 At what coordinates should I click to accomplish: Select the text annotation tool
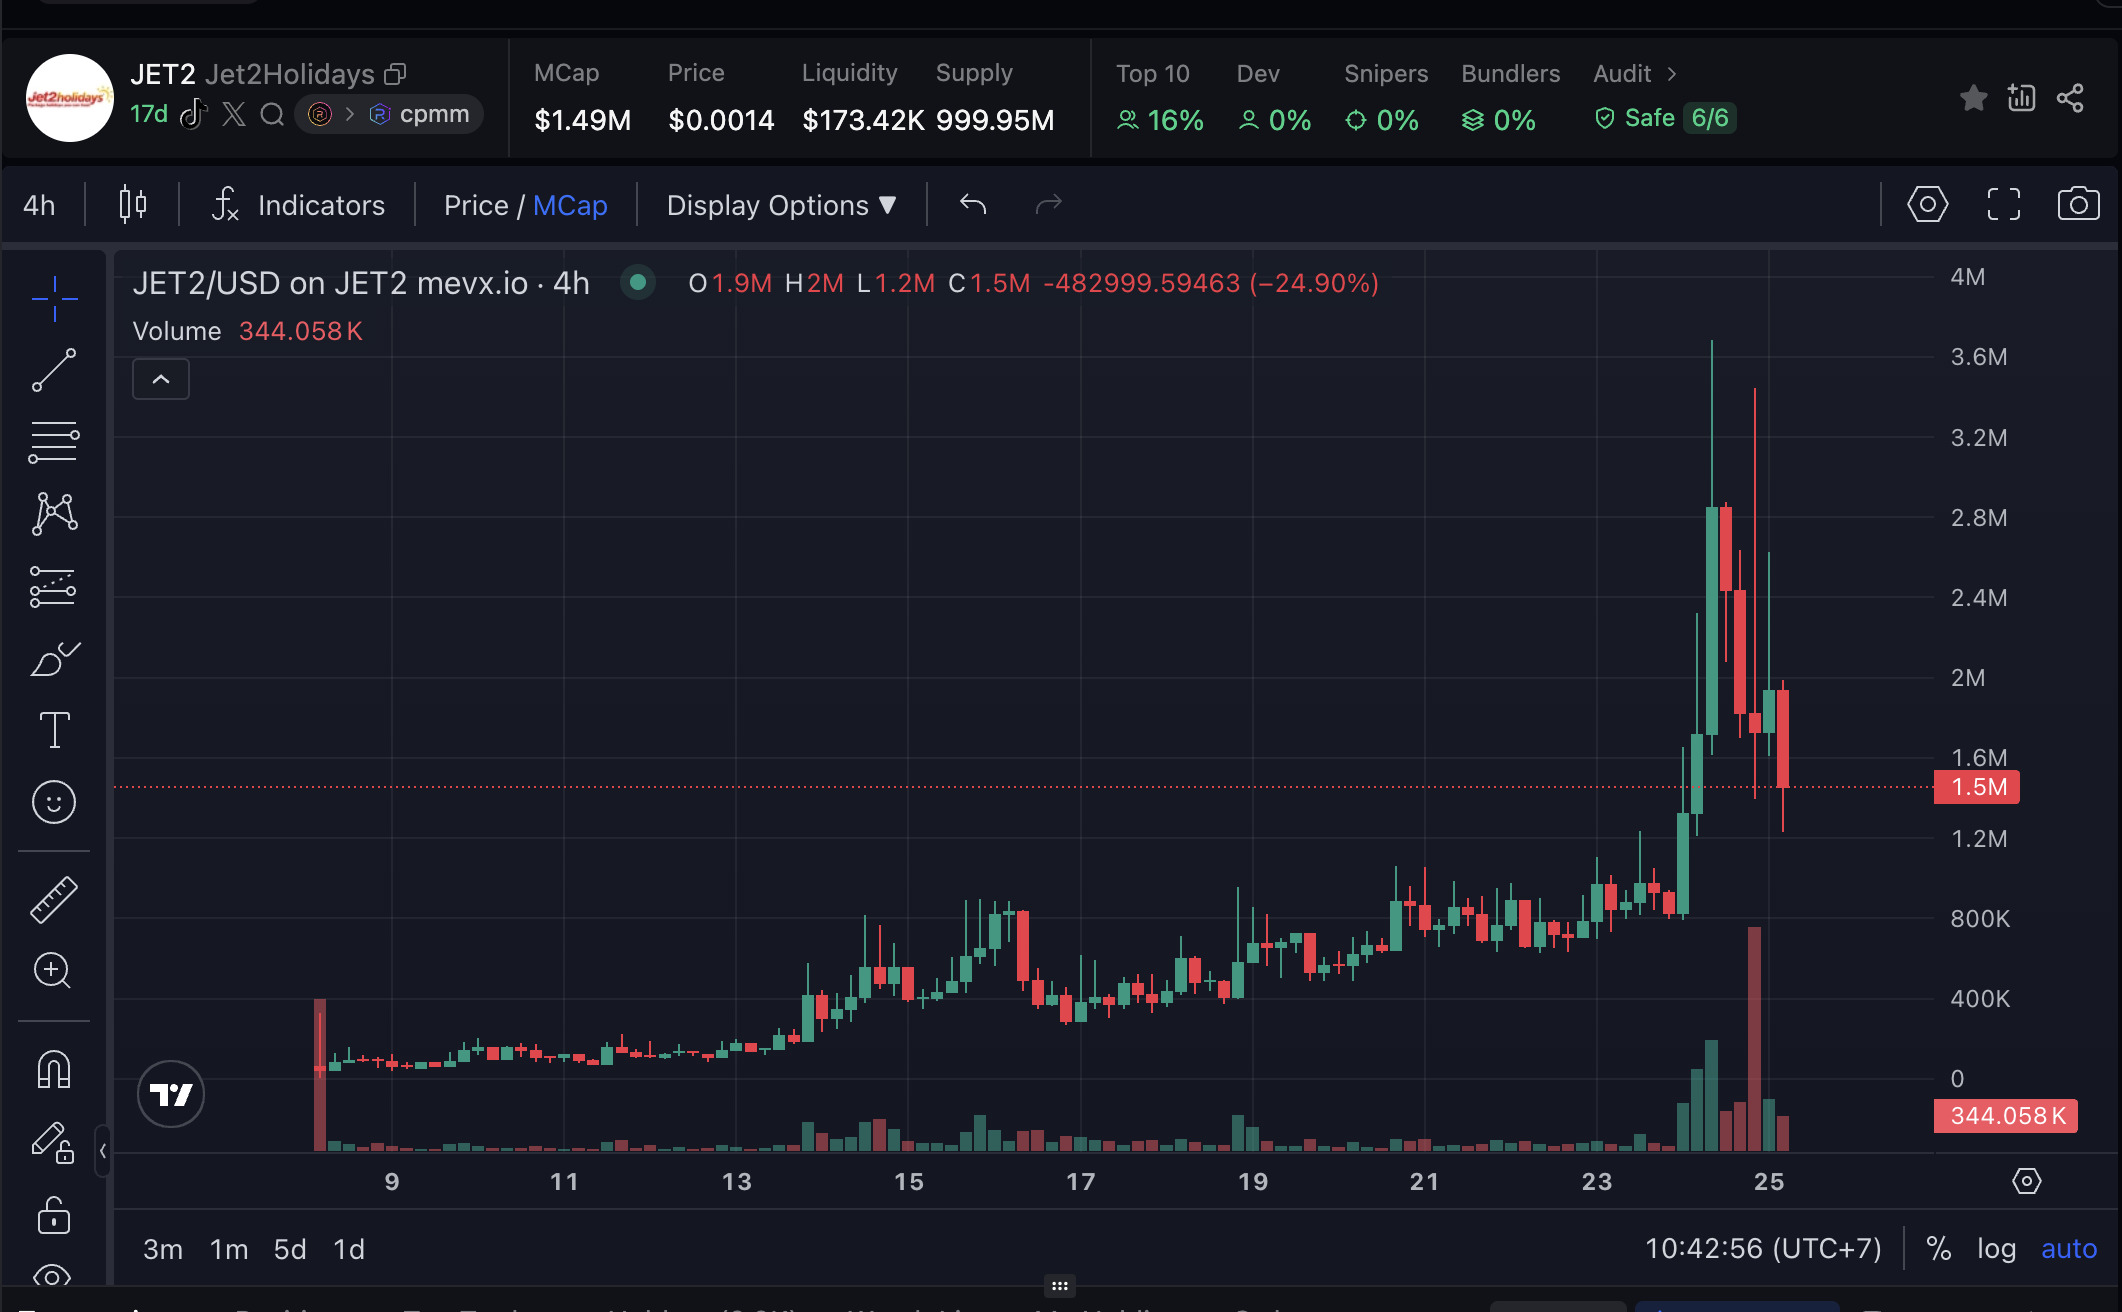54,730
